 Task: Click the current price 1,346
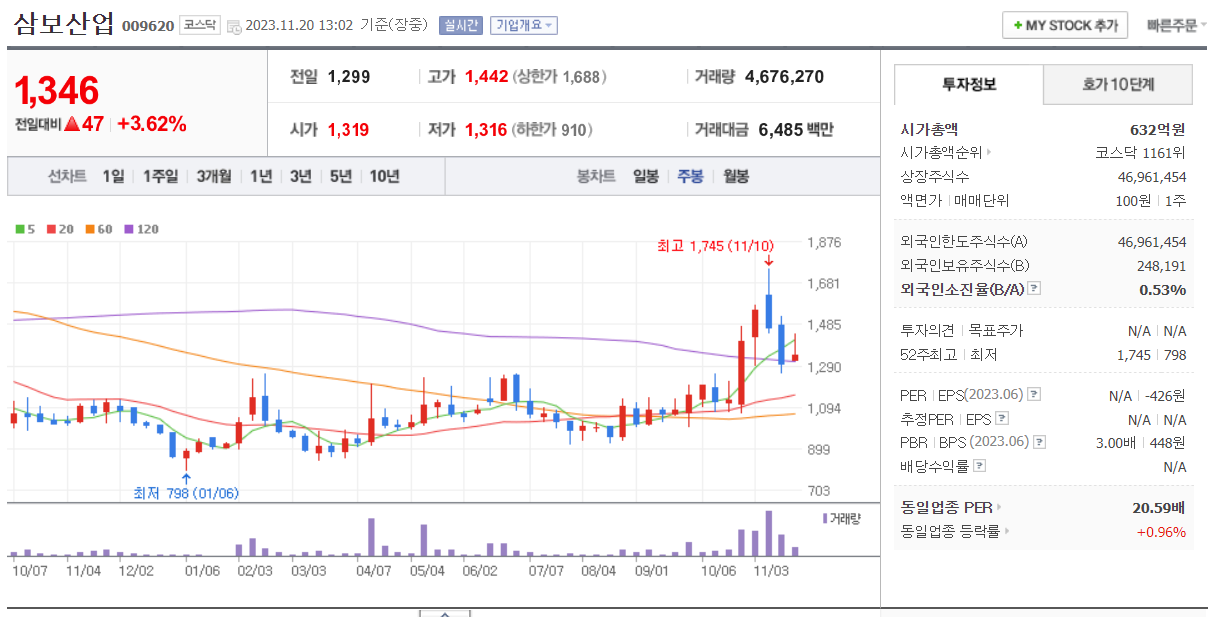(x=57, y=91)
